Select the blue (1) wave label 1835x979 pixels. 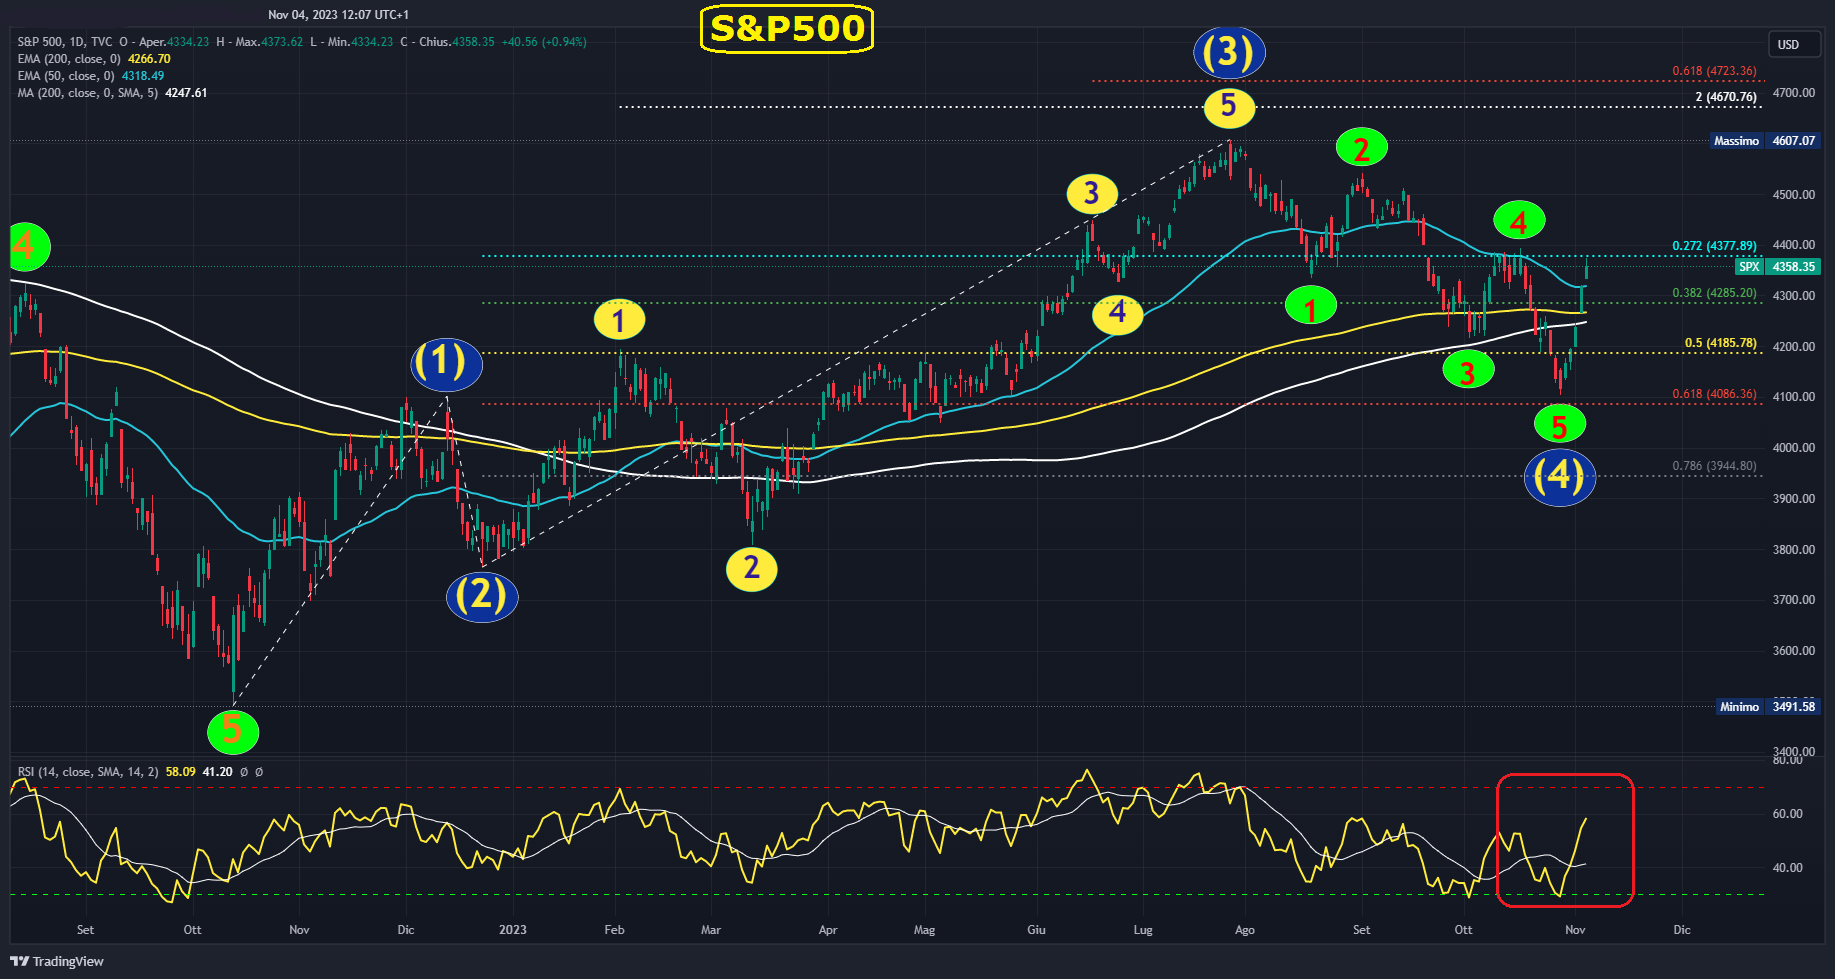point(446,364)
